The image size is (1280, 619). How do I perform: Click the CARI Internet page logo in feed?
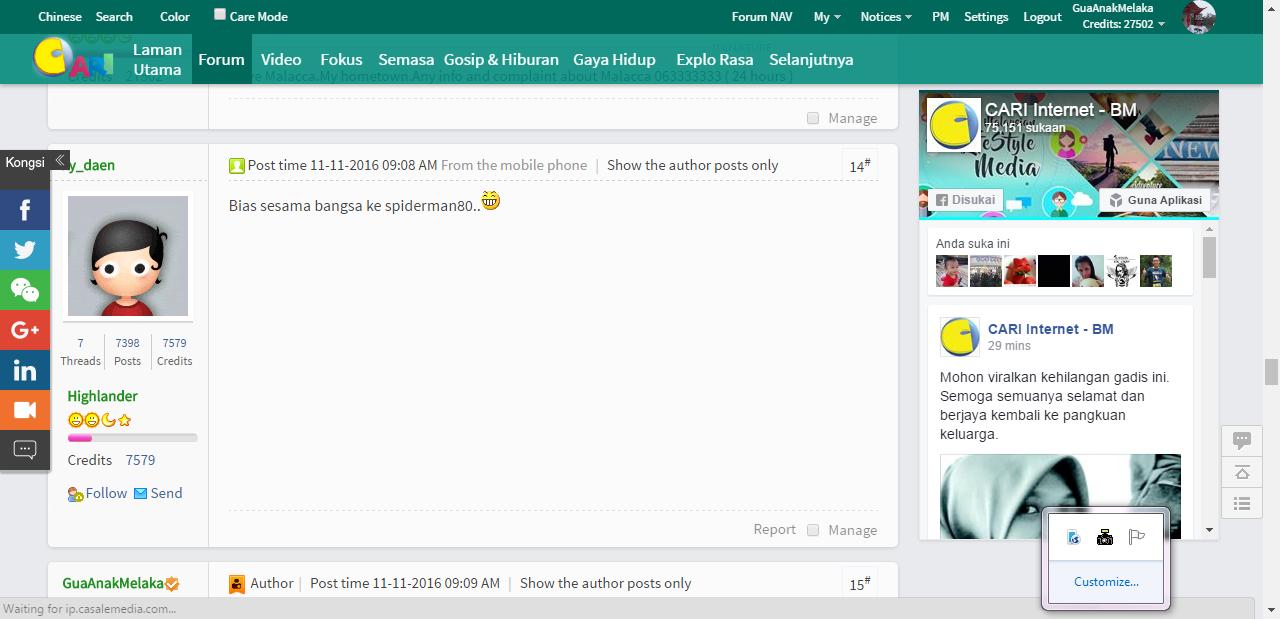960,337
